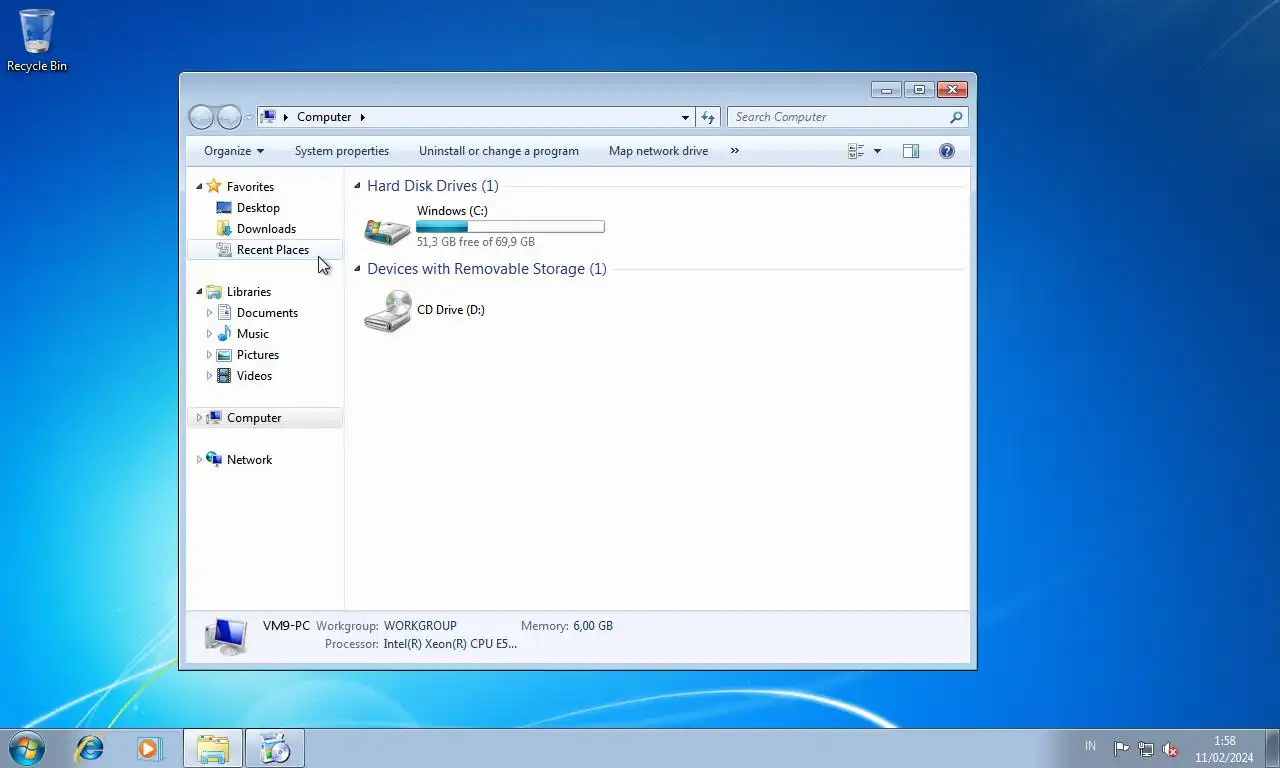Open the Videos library
This screenshot has width=1280, height=768.
[254, 376]
